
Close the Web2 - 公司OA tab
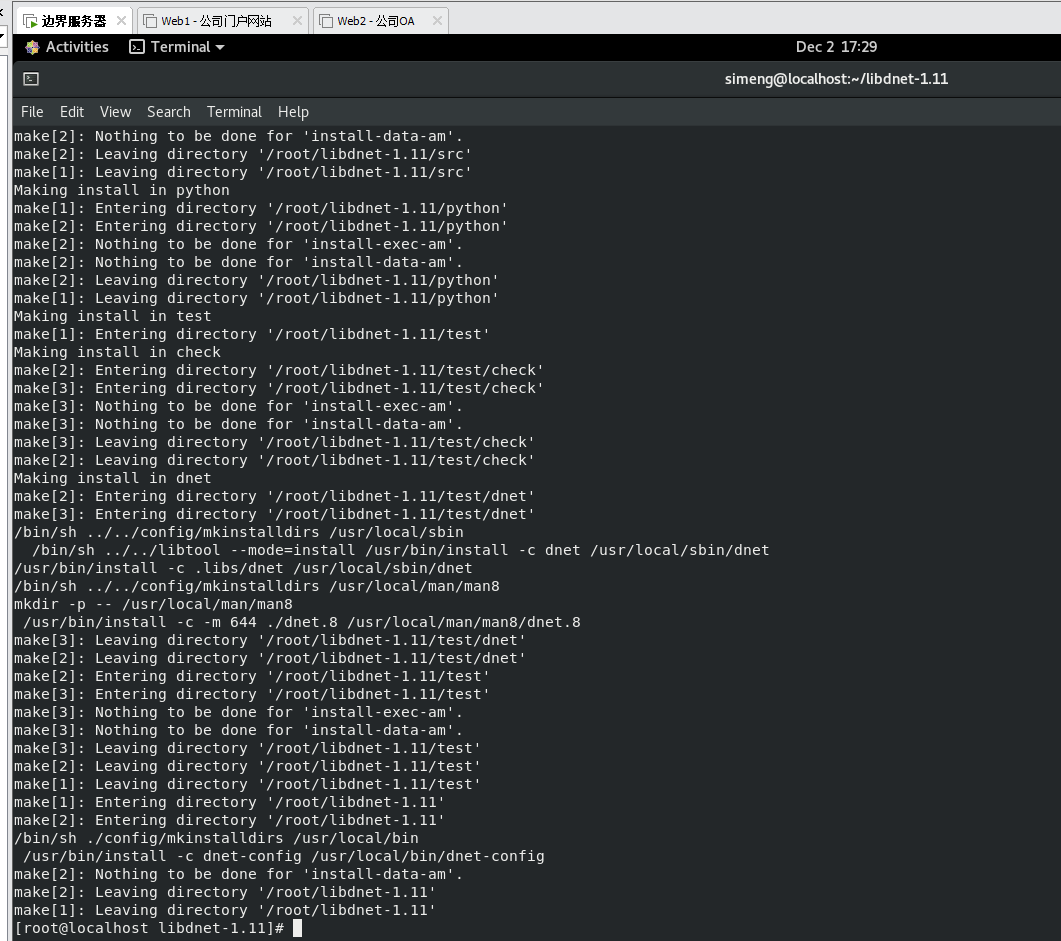click(435, 21)
